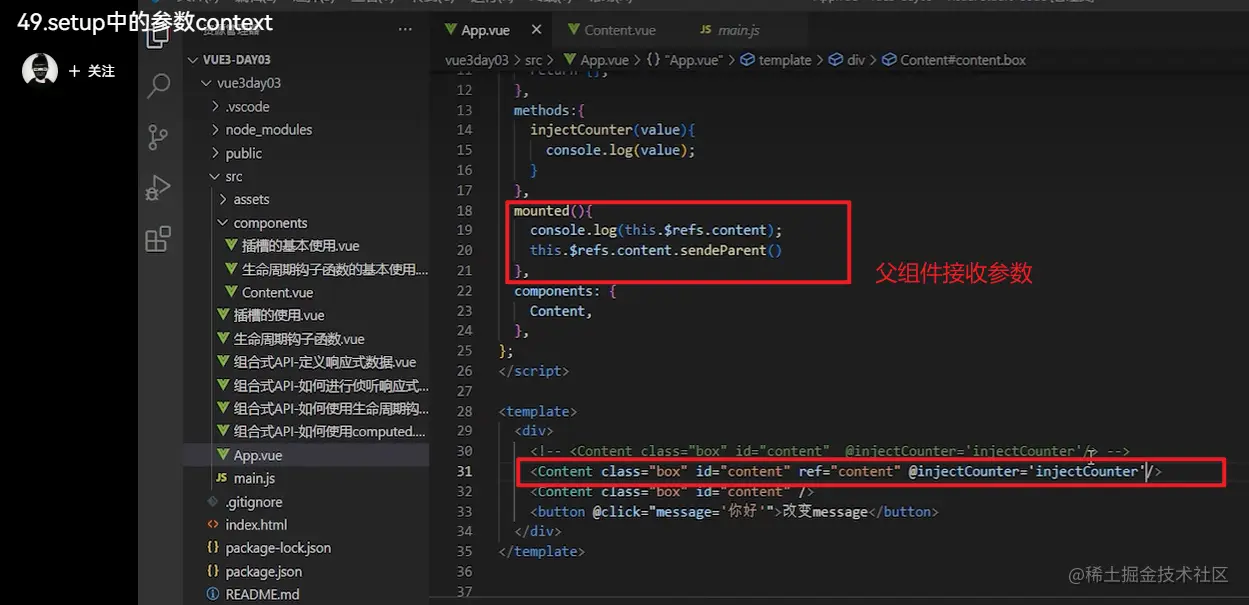Click the {} "App.vue" breadcrumb symbol

pos(684,60)
